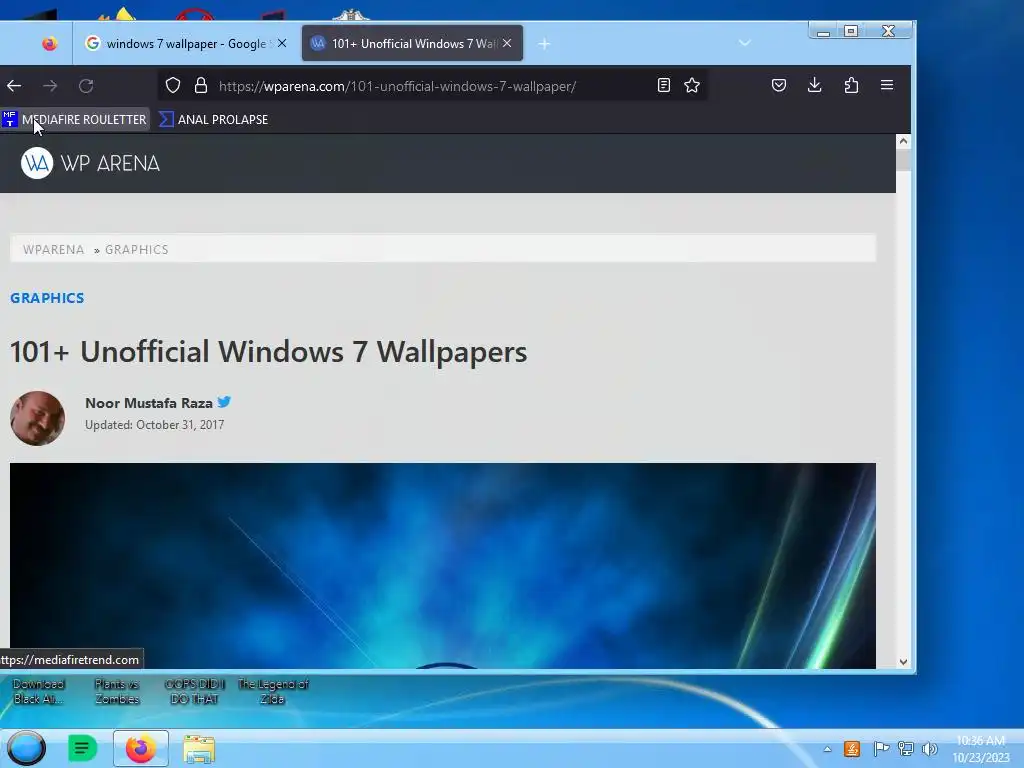
Task: Select the Plants vs Zombies desktop shortcut
Action: (x=117, y=691)
